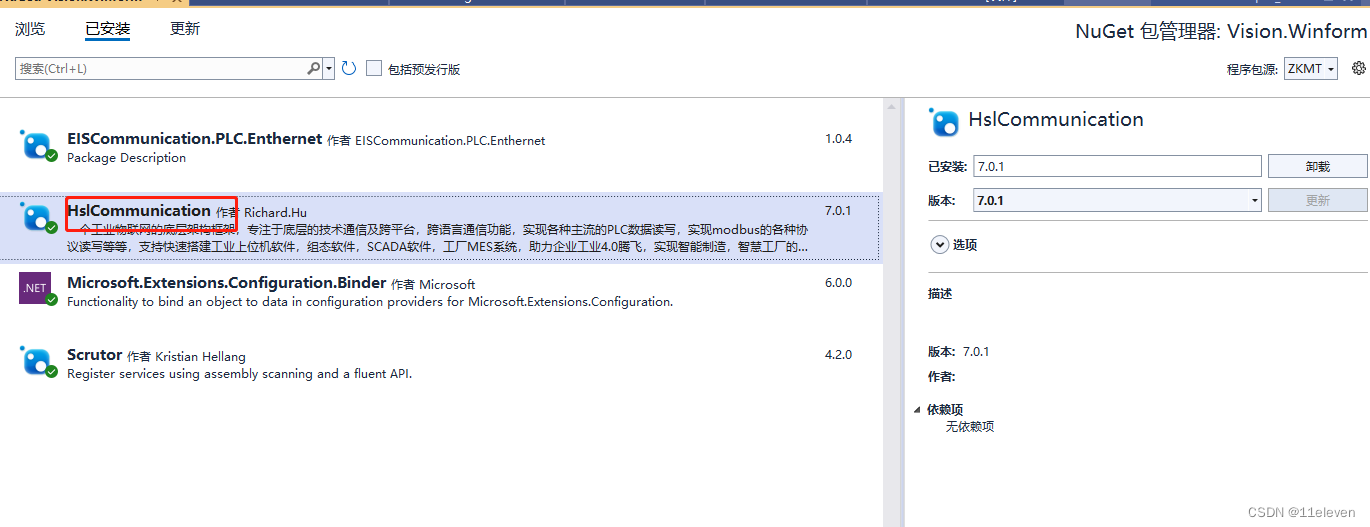Open the 浏览 tab

tap(30, 29)
